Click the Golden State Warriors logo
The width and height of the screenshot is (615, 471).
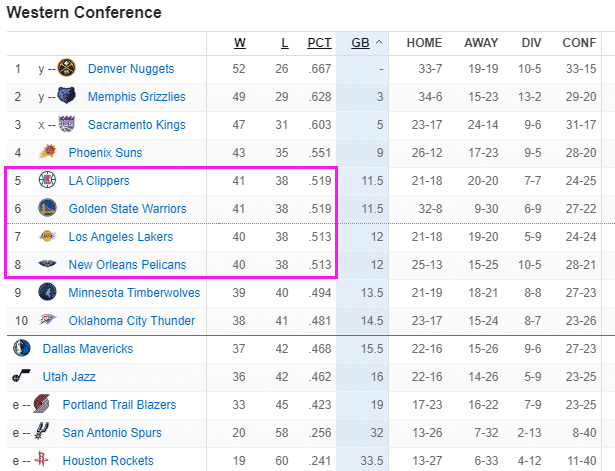click(x=47, y=209)
